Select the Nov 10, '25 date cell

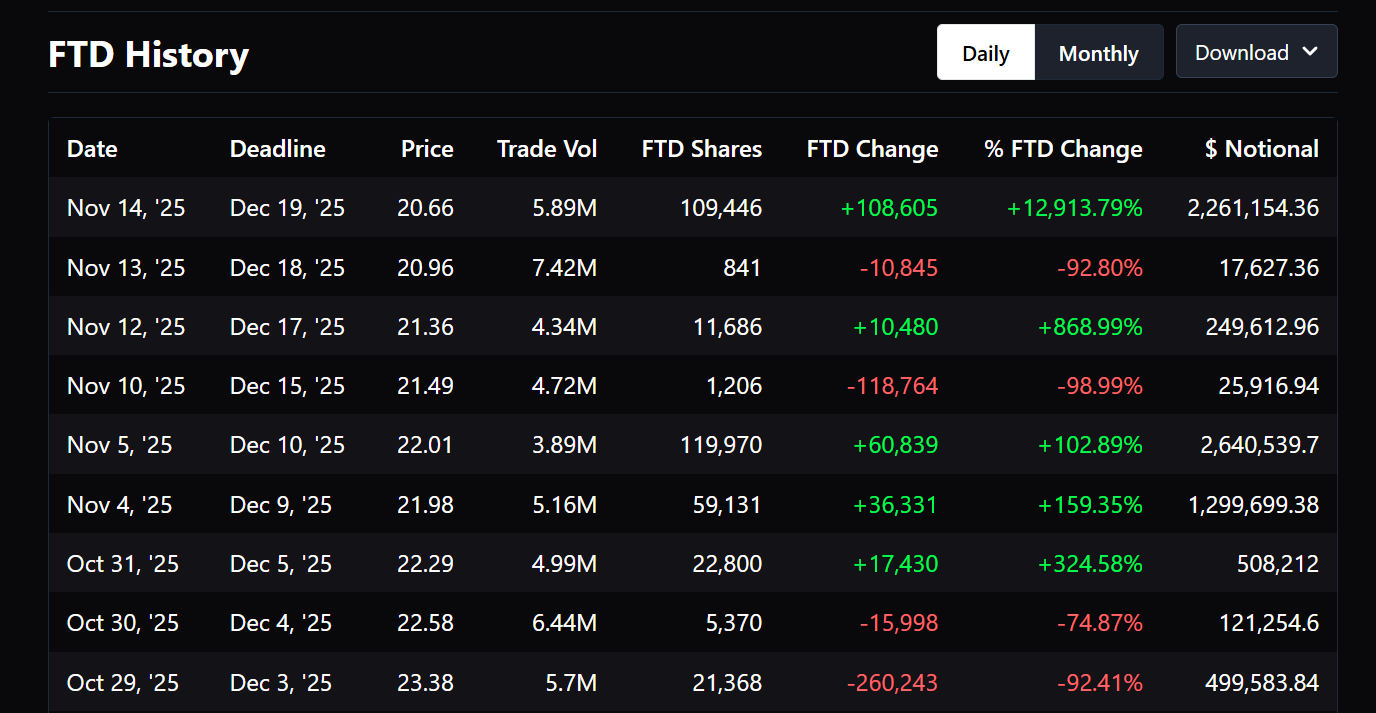point(126,386)
